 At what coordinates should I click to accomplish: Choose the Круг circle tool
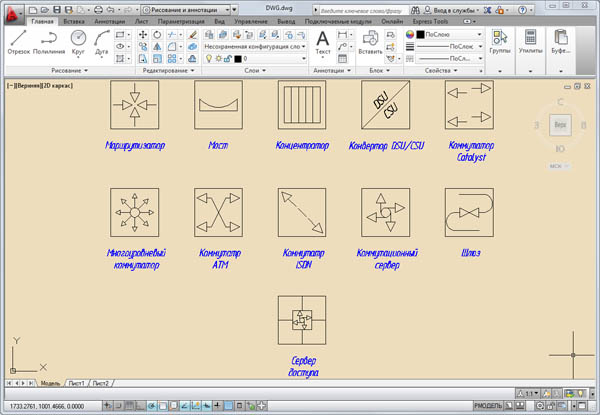point(78,41)
